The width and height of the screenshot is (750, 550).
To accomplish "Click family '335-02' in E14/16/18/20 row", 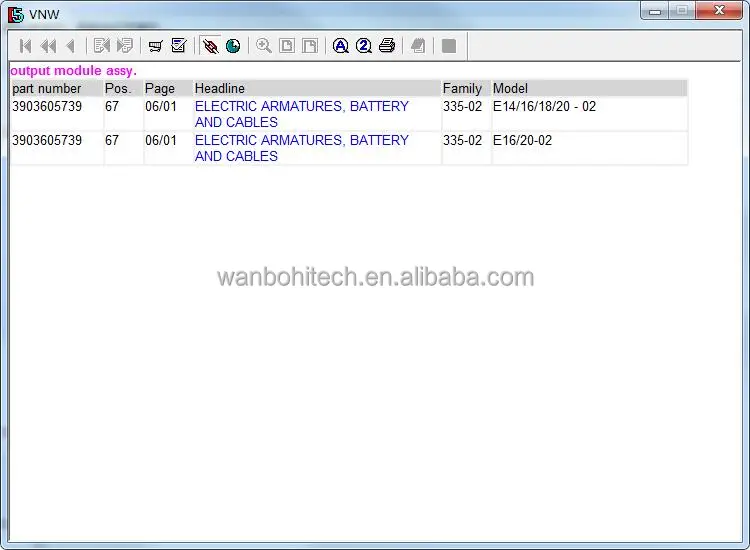I will pos(462,106).
